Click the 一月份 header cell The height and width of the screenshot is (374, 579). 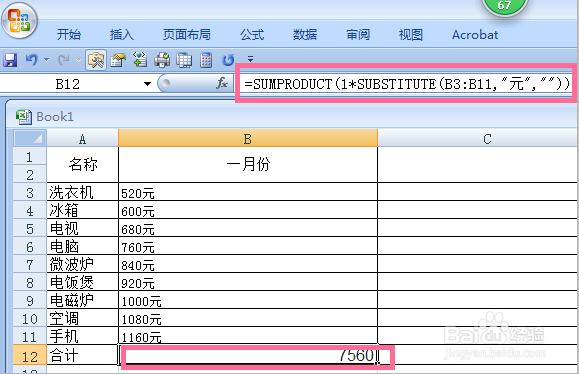[248, 165]
